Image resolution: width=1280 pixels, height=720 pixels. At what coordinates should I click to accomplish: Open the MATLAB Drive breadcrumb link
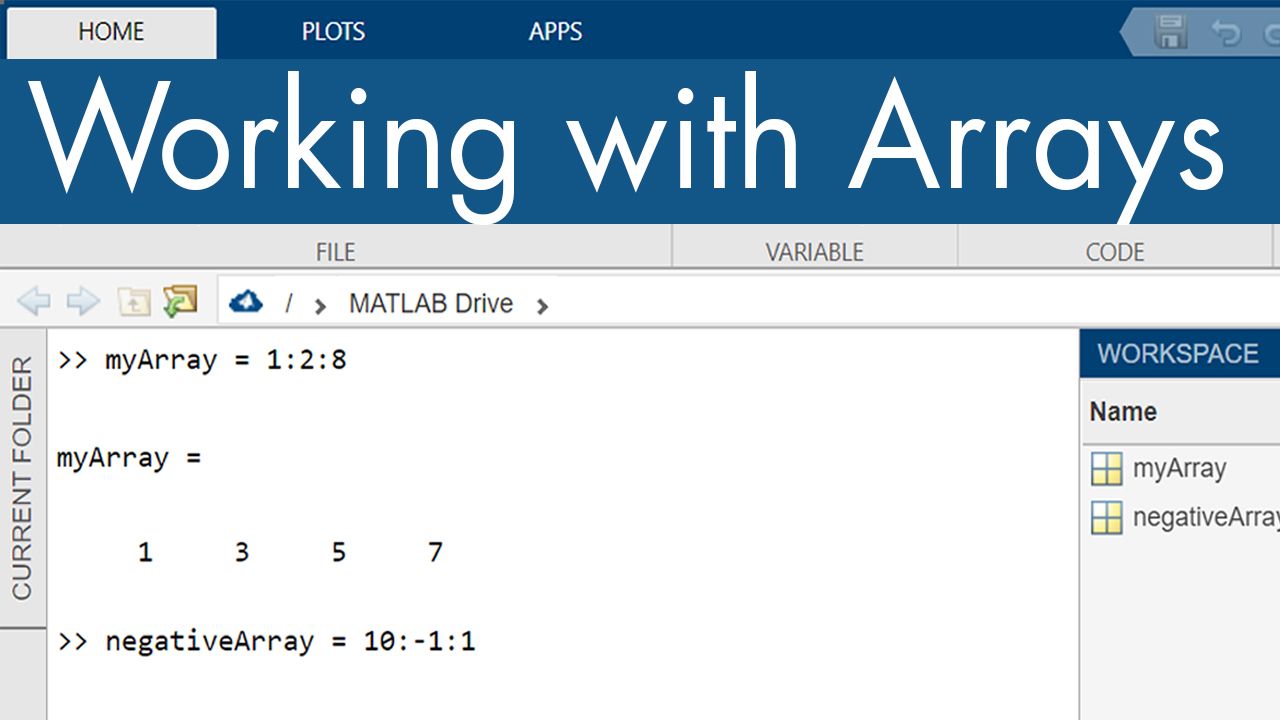pyautogui.click(x=430, y=303)
